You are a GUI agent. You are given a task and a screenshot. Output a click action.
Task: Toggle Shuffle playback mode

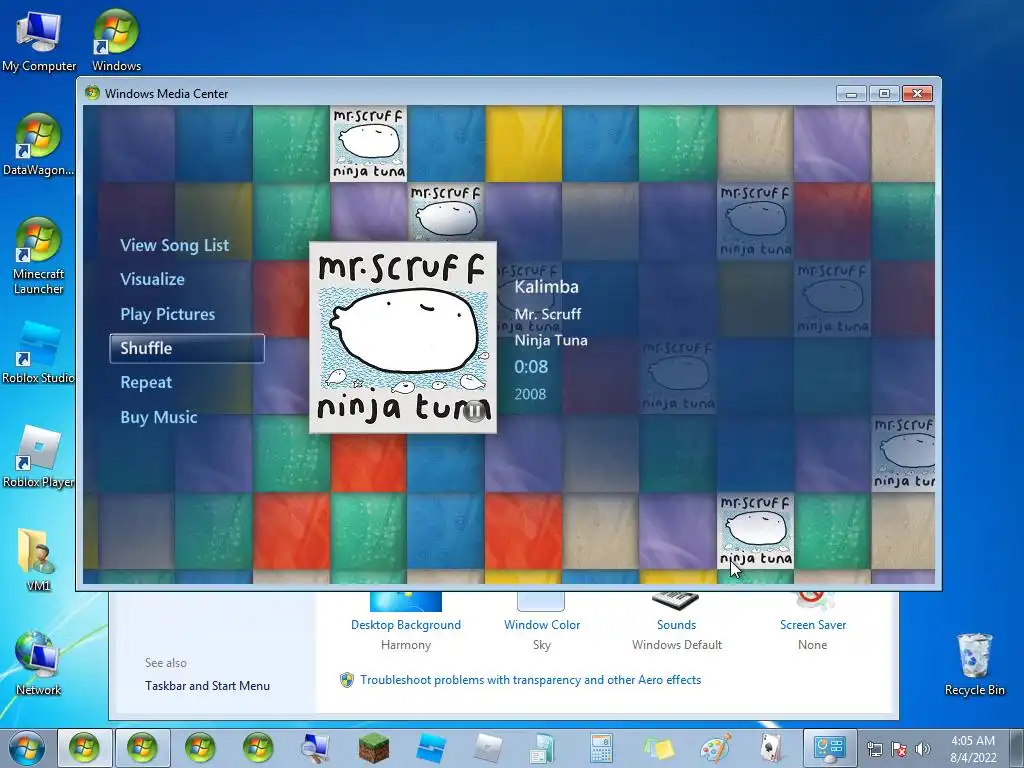(x=187, y=348)
